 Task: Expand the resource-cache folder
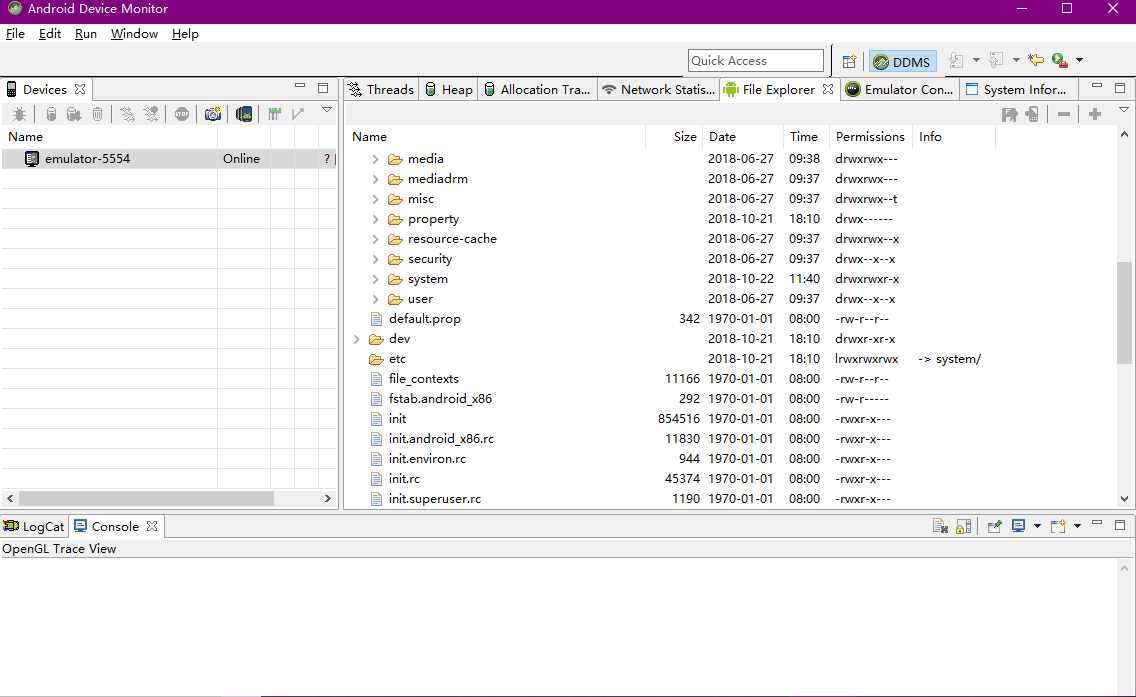(x=375, y=238)
